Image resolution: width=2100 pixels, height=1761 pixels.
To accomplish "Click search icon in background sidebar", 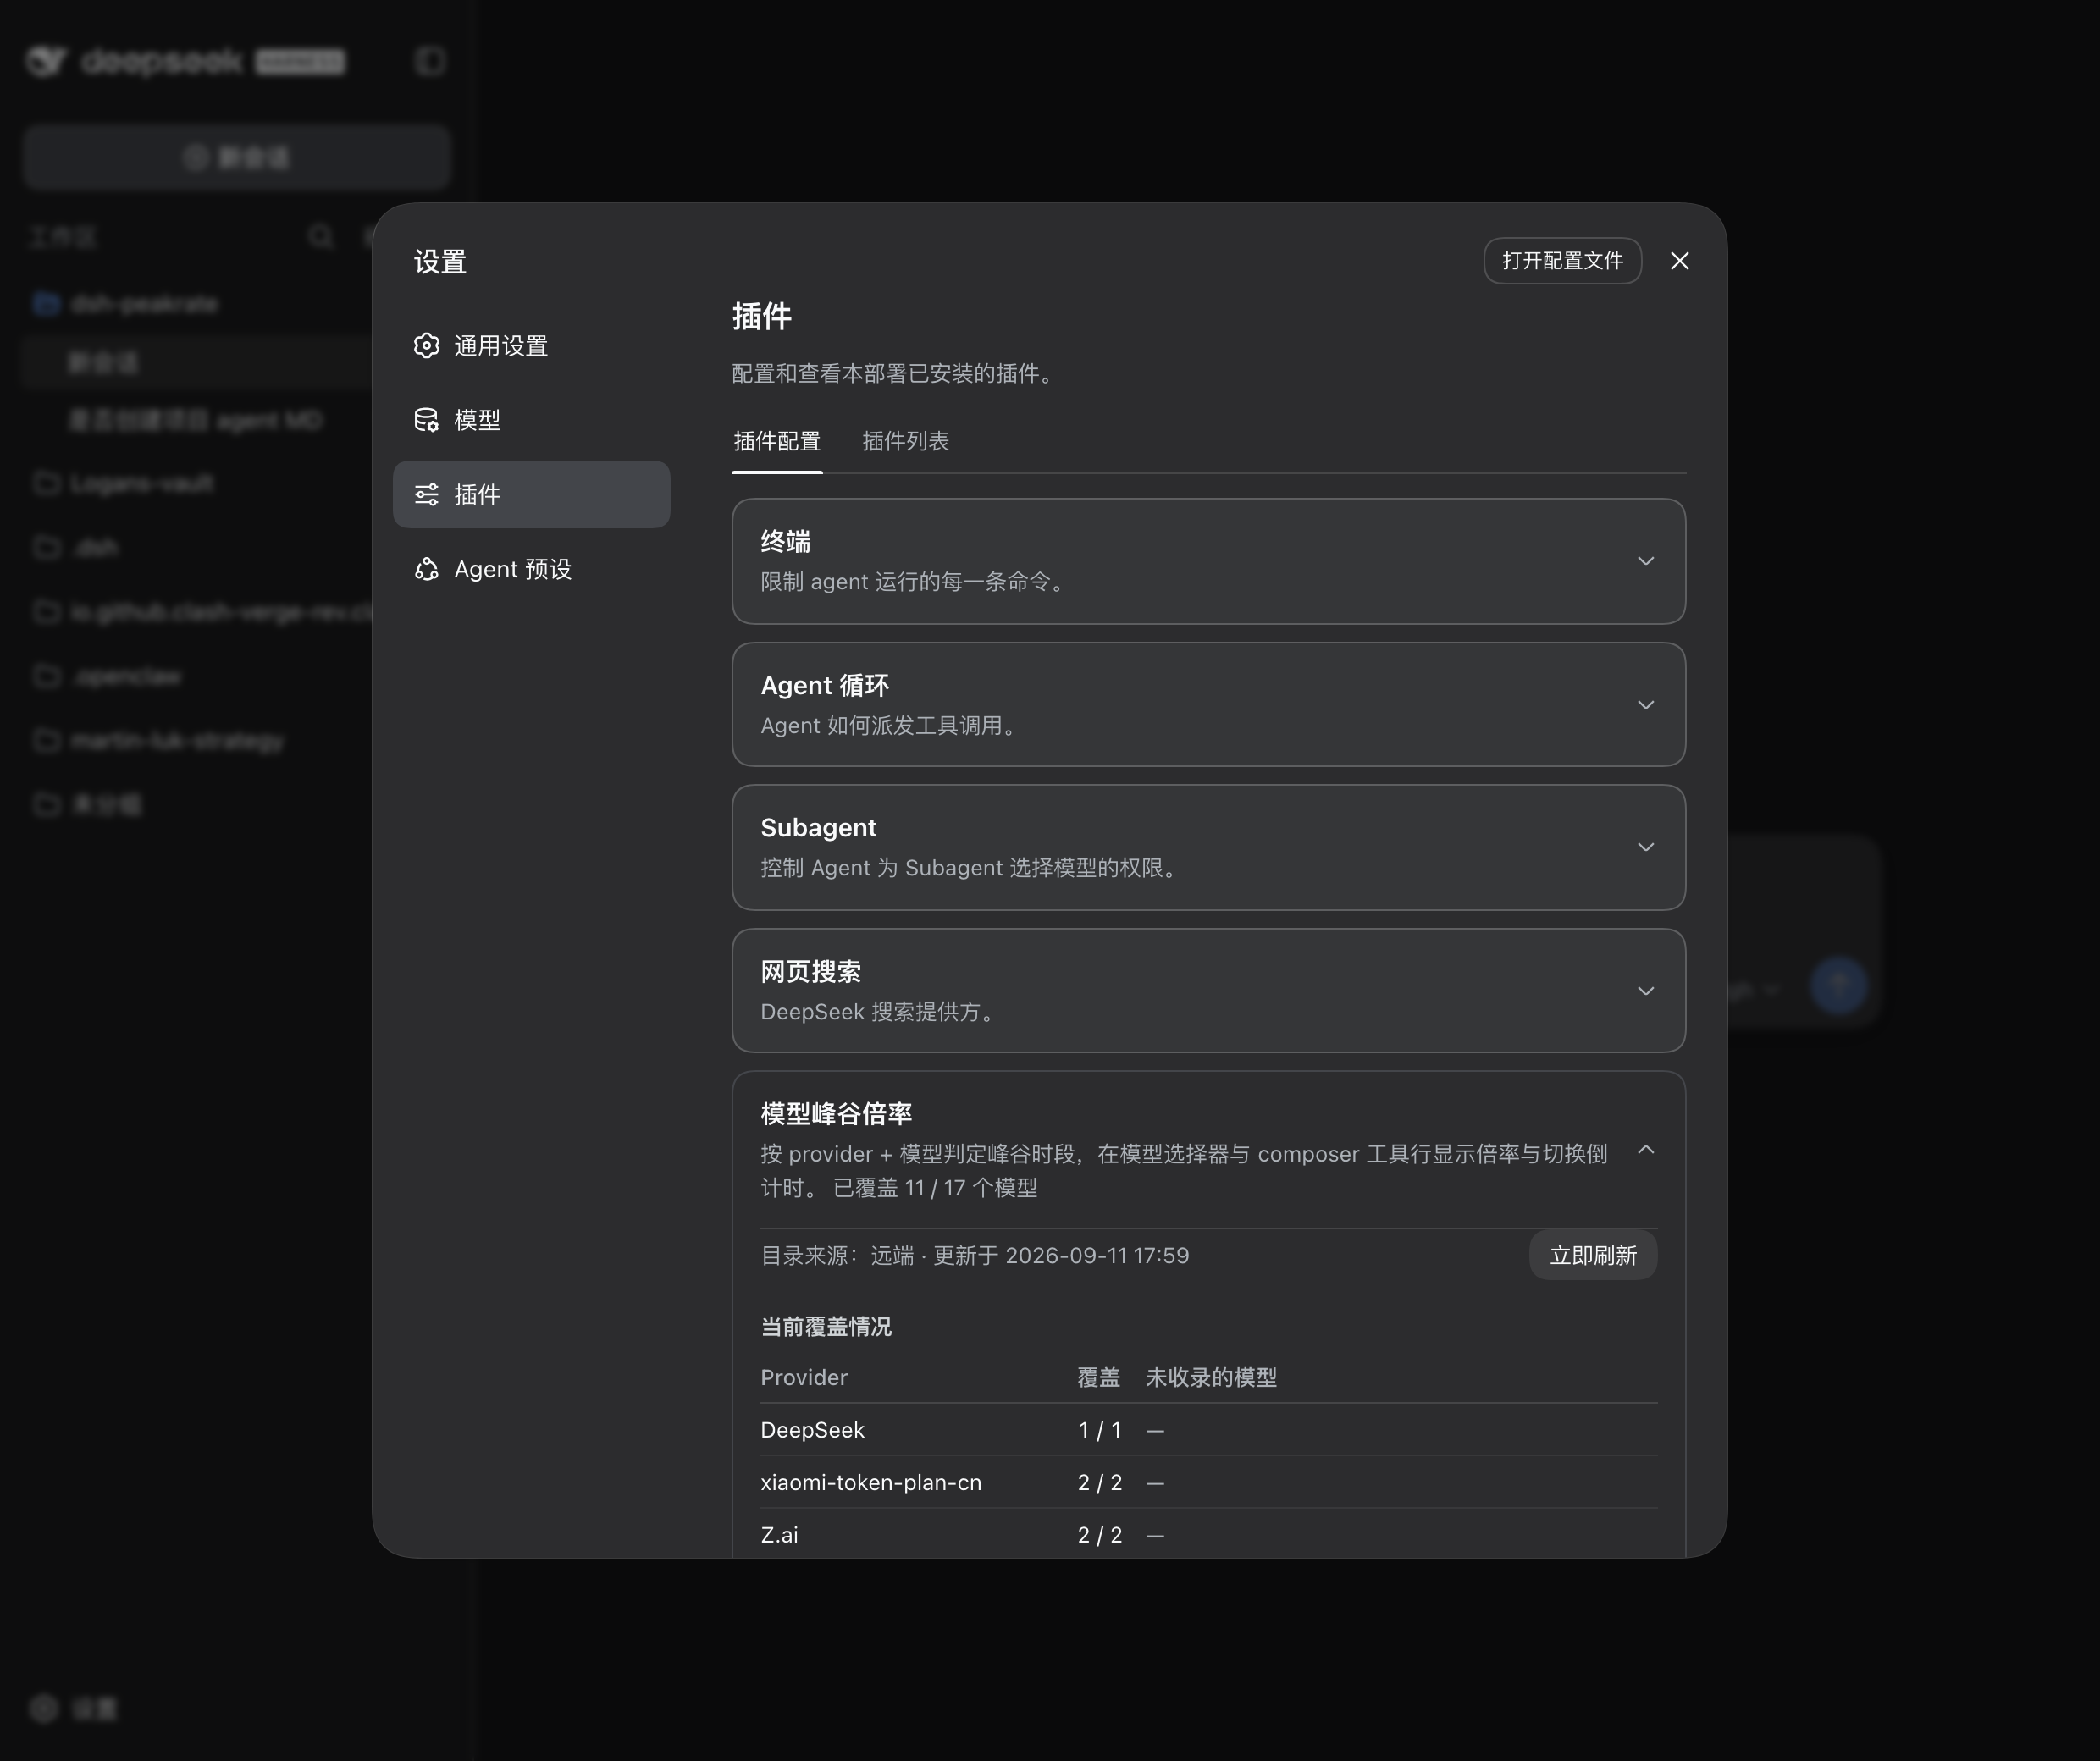I will pyautogui.click(x=321, y=236).
